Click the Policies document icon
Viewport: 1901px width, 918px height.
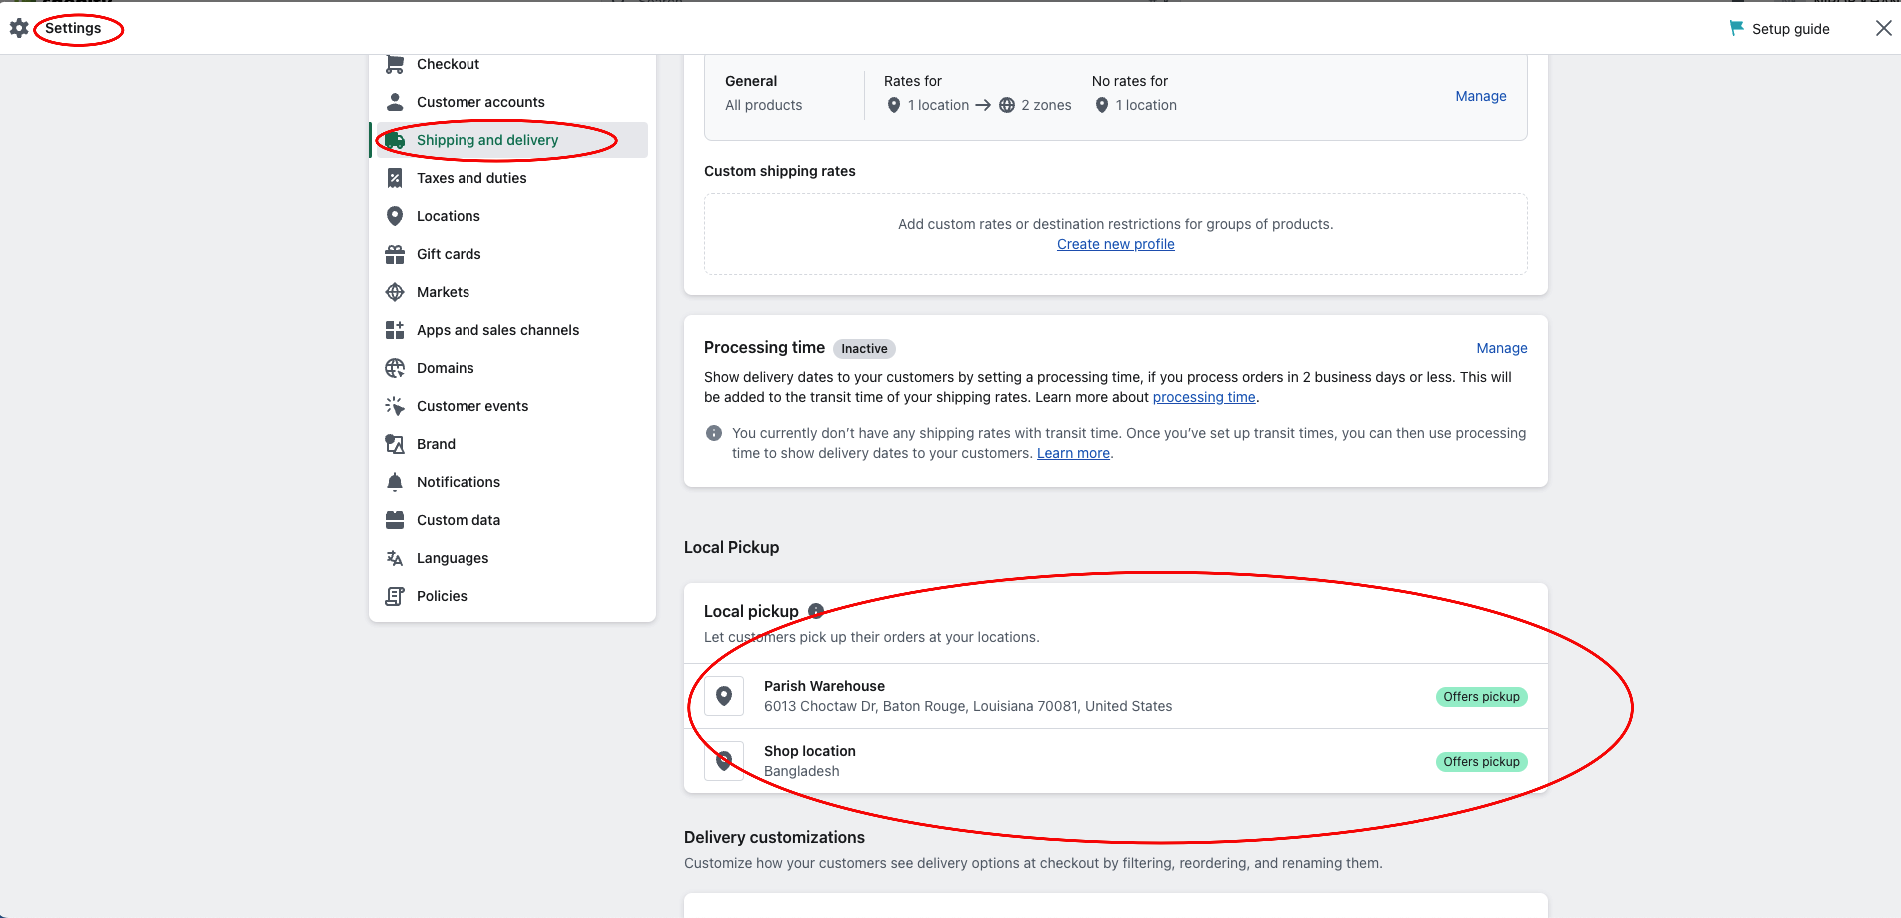pos(395,596)
